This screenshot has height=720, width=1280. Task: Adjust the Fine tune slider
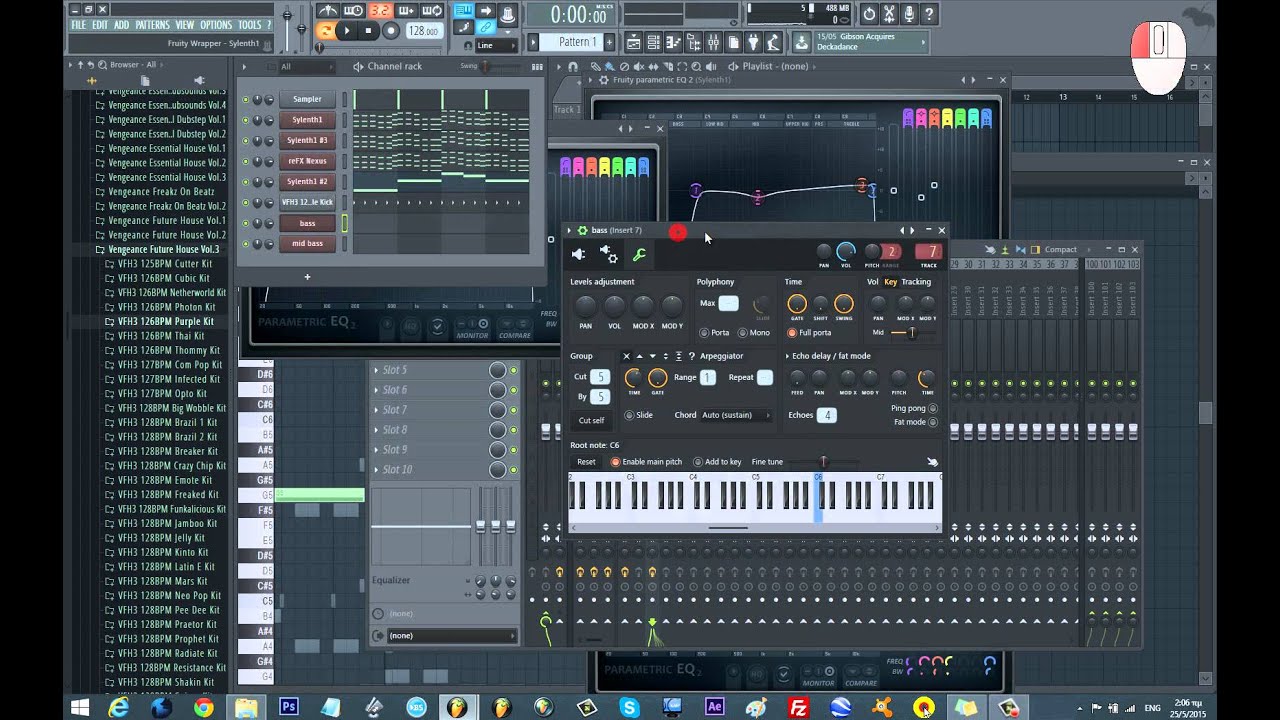(823, 462)
